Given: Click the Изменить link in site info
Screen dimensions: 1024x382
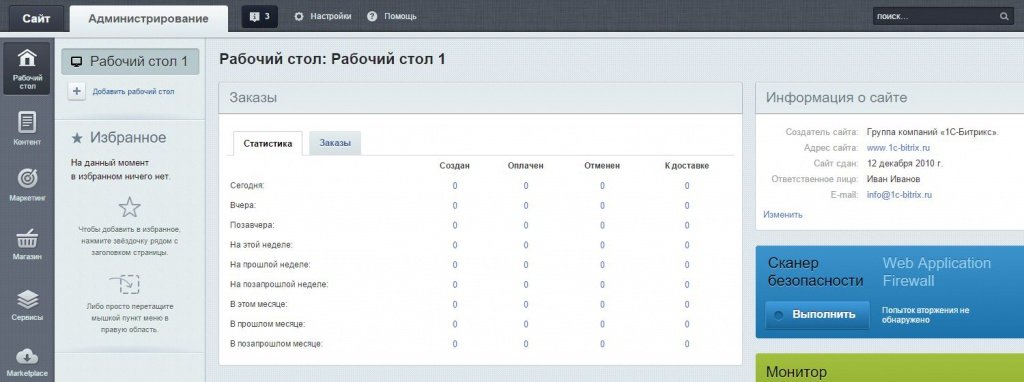Looking at the screenshot, I should pyautogui.click(x=782, y=214).
